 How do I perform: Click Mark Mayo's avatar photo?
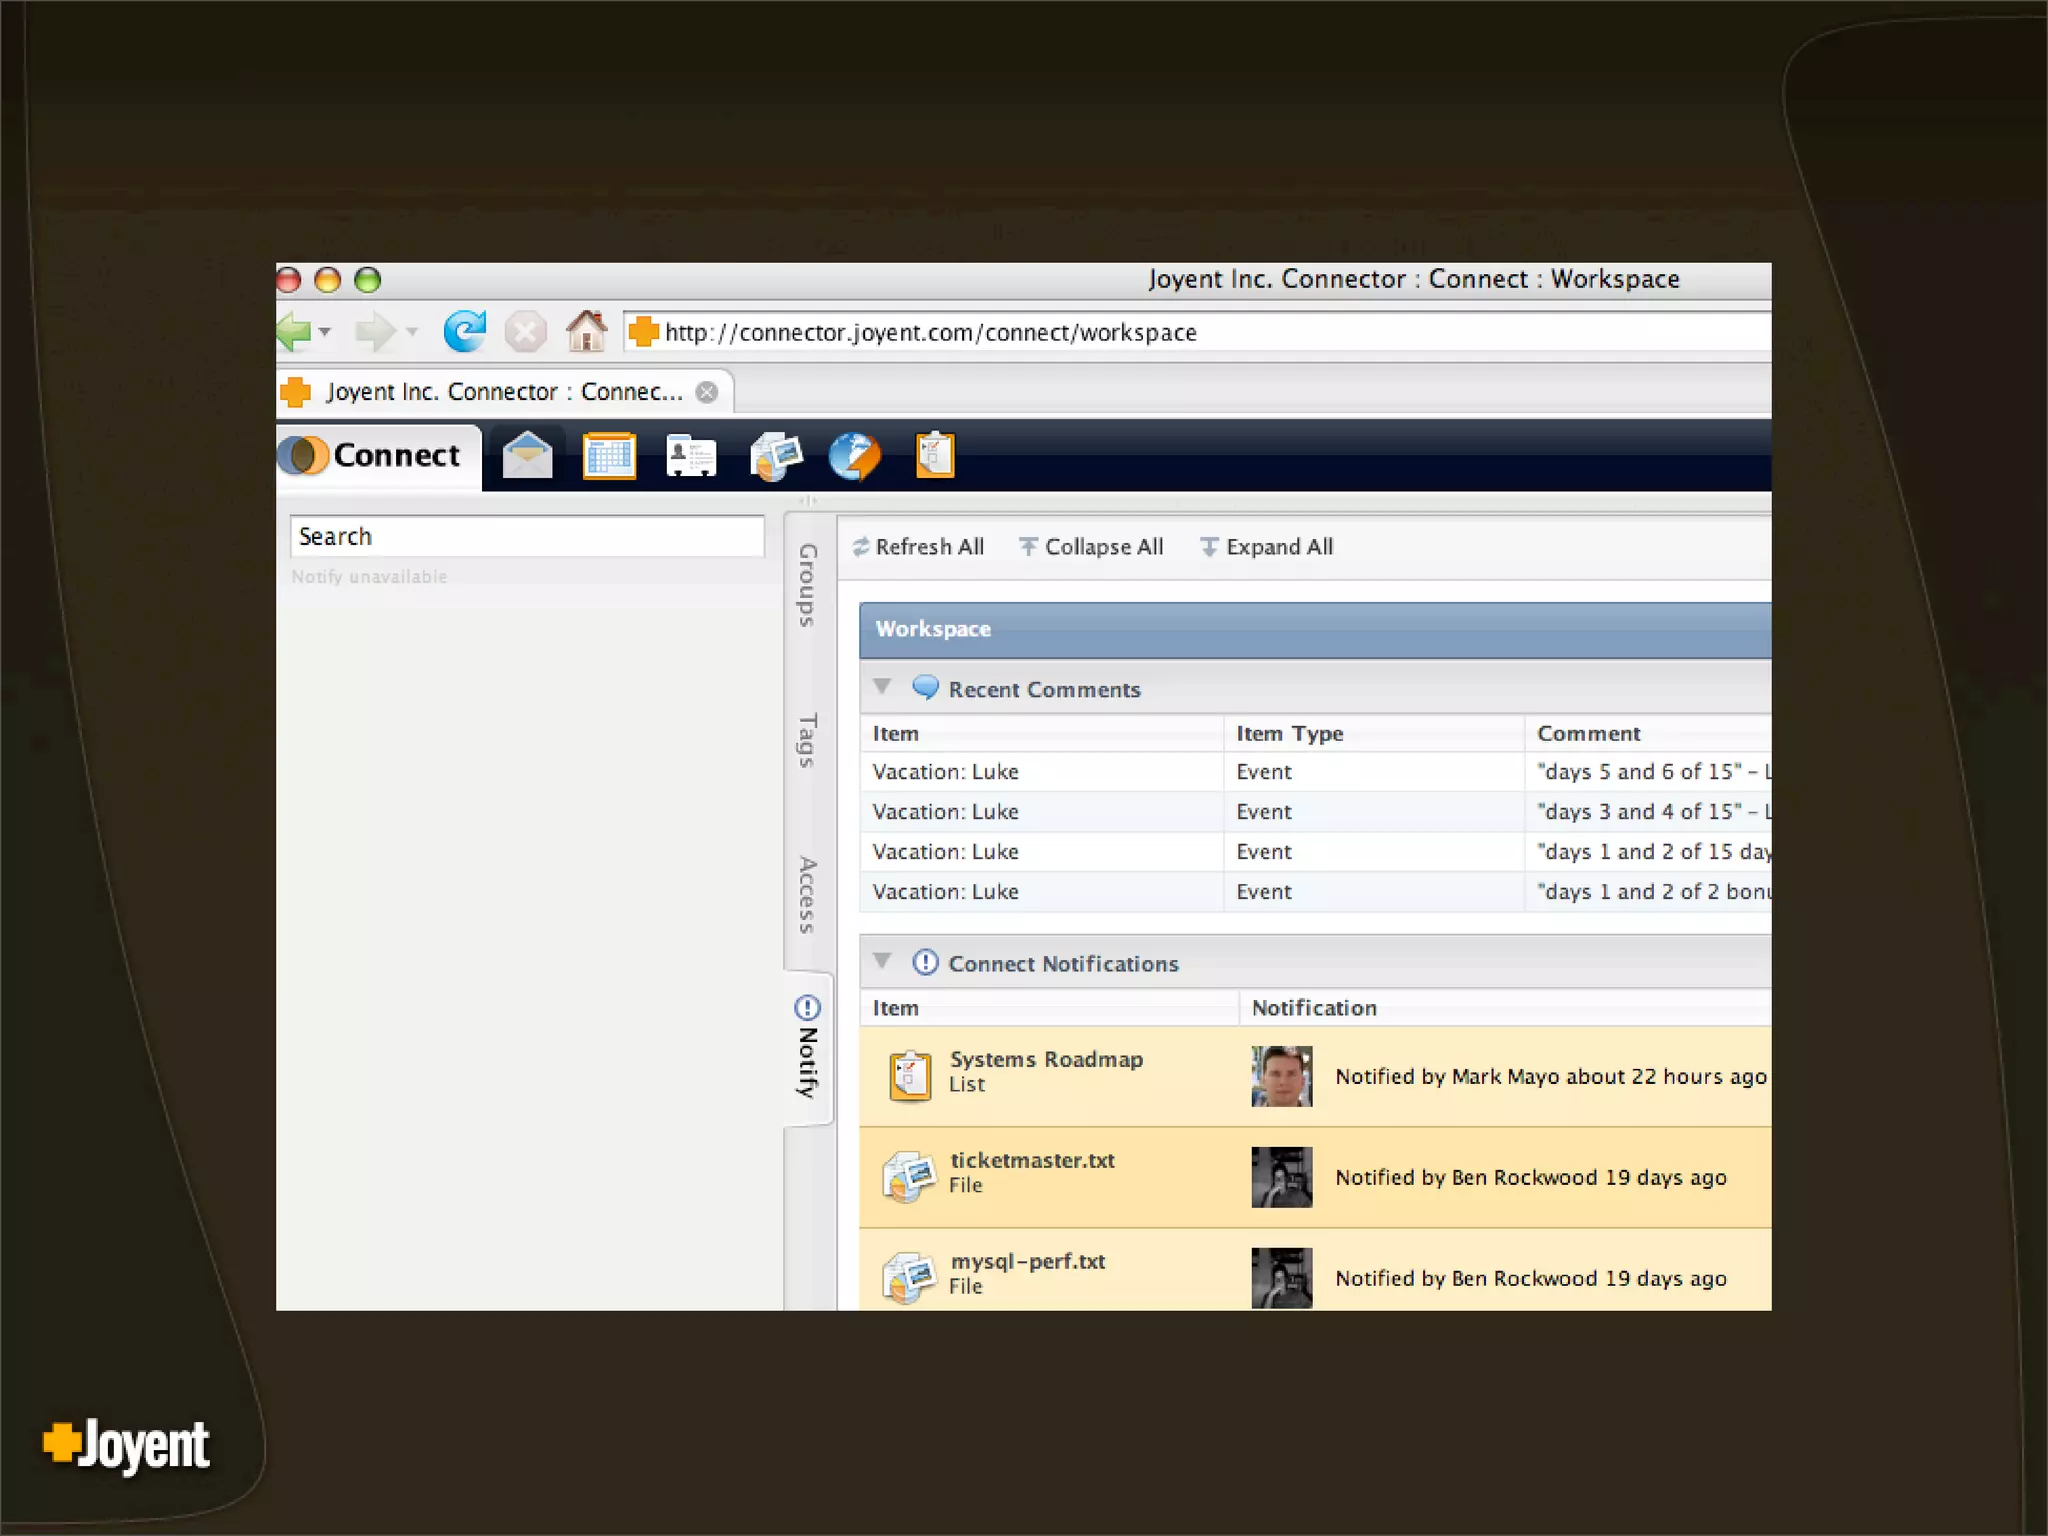coord(1282,1077)
